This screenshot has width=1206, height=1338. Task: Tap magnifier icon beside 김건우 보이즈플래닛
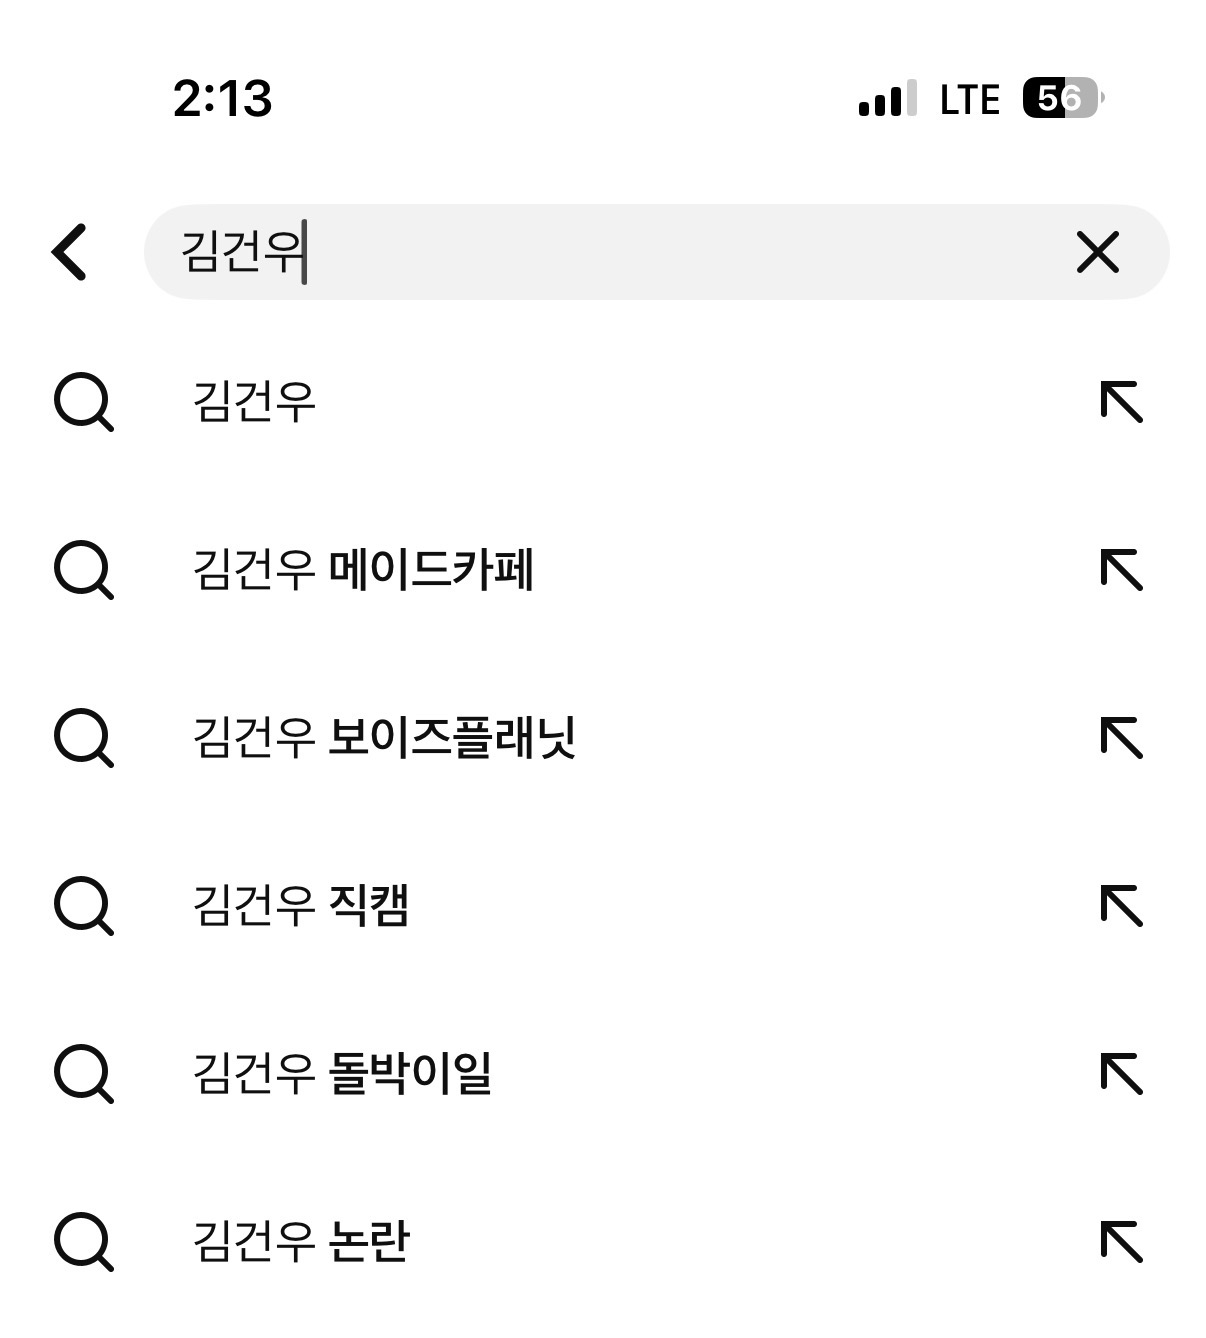click(x=83, y=738)
